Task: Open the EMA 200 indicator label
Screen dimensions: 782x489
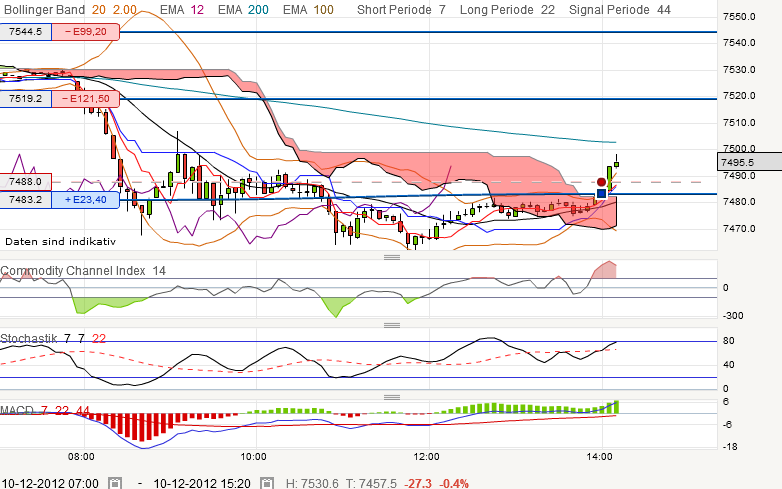Action: pos(243,9)
